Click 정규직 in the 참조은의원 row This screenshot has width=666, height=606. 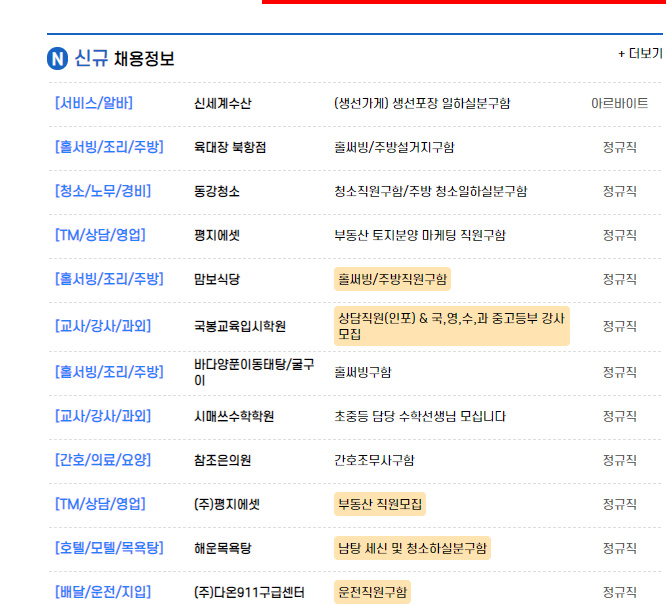coord(620,460)
